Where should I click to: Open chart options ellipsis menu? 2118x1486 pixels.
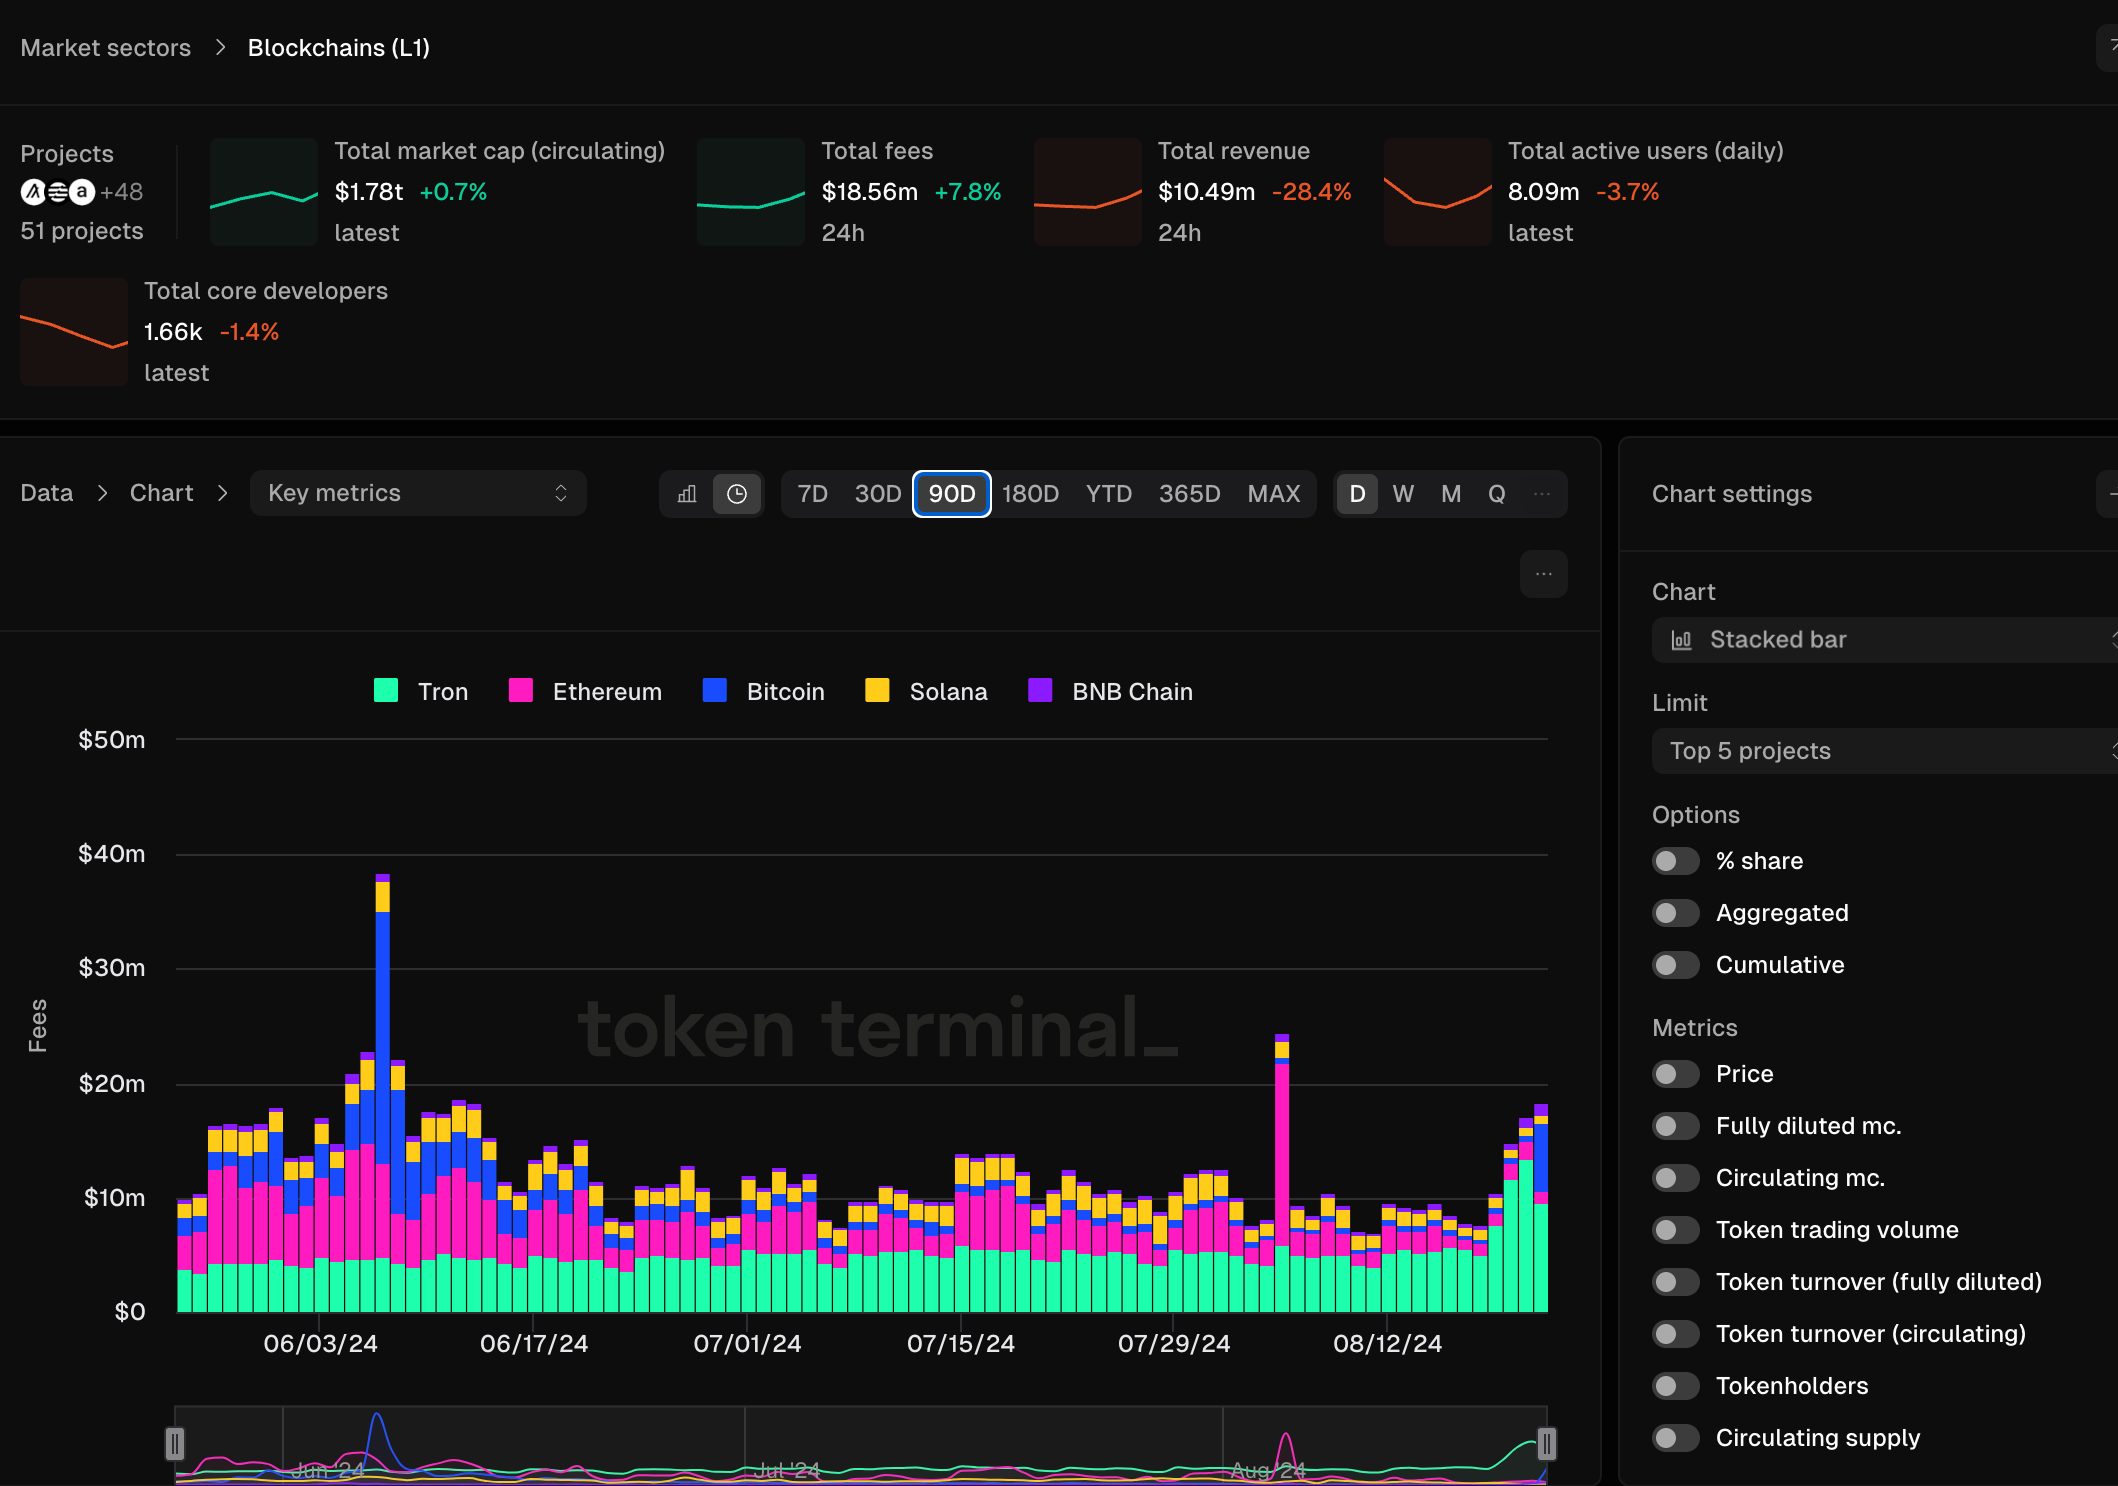pos(1544,574)
